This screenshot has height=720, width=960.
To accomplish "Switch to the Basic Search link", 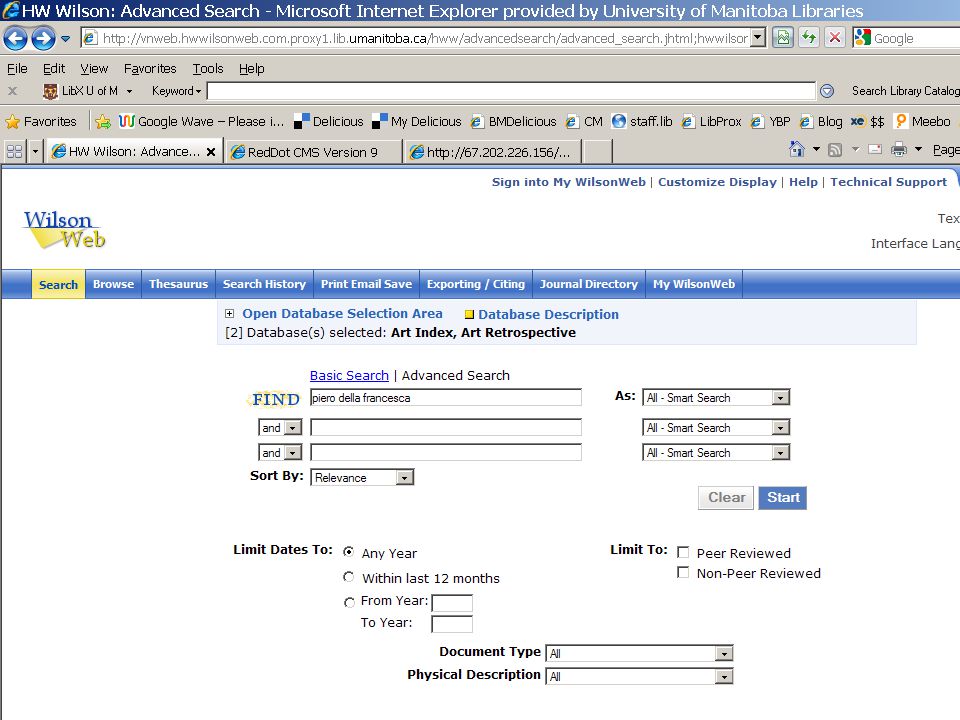I will pos(349,375).
